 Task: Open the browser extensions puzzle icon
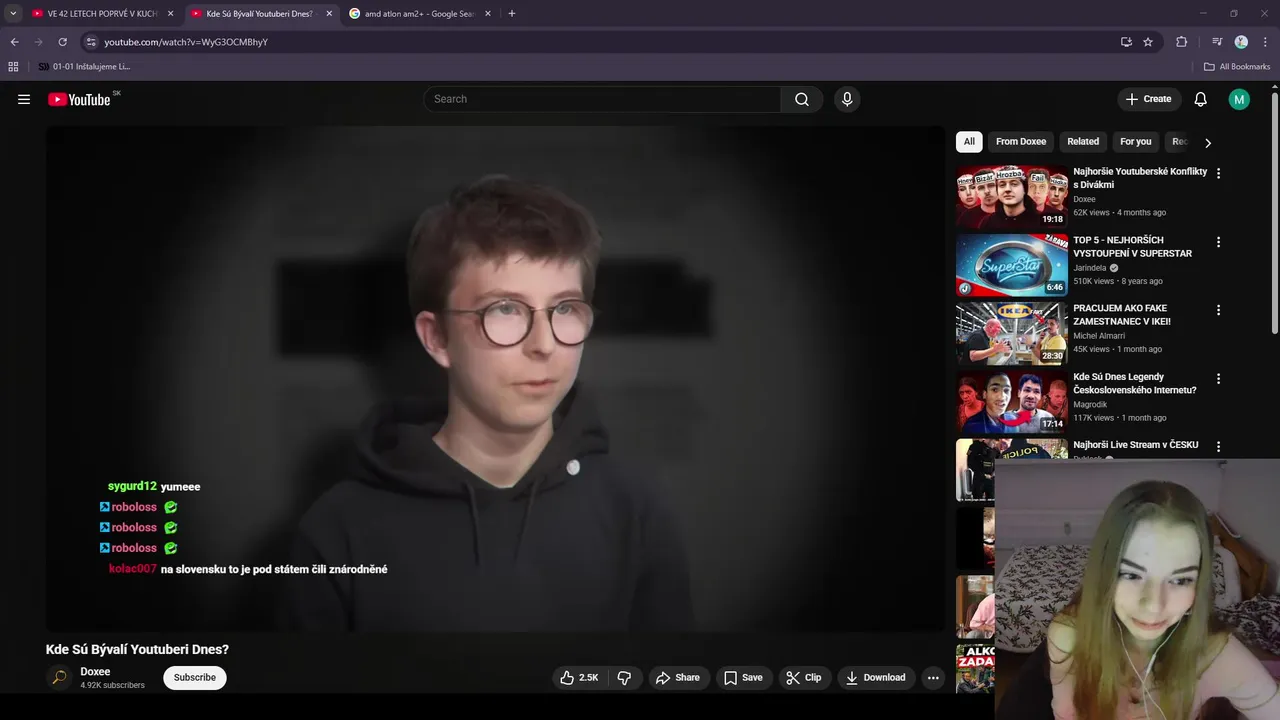pos(1181,42)
